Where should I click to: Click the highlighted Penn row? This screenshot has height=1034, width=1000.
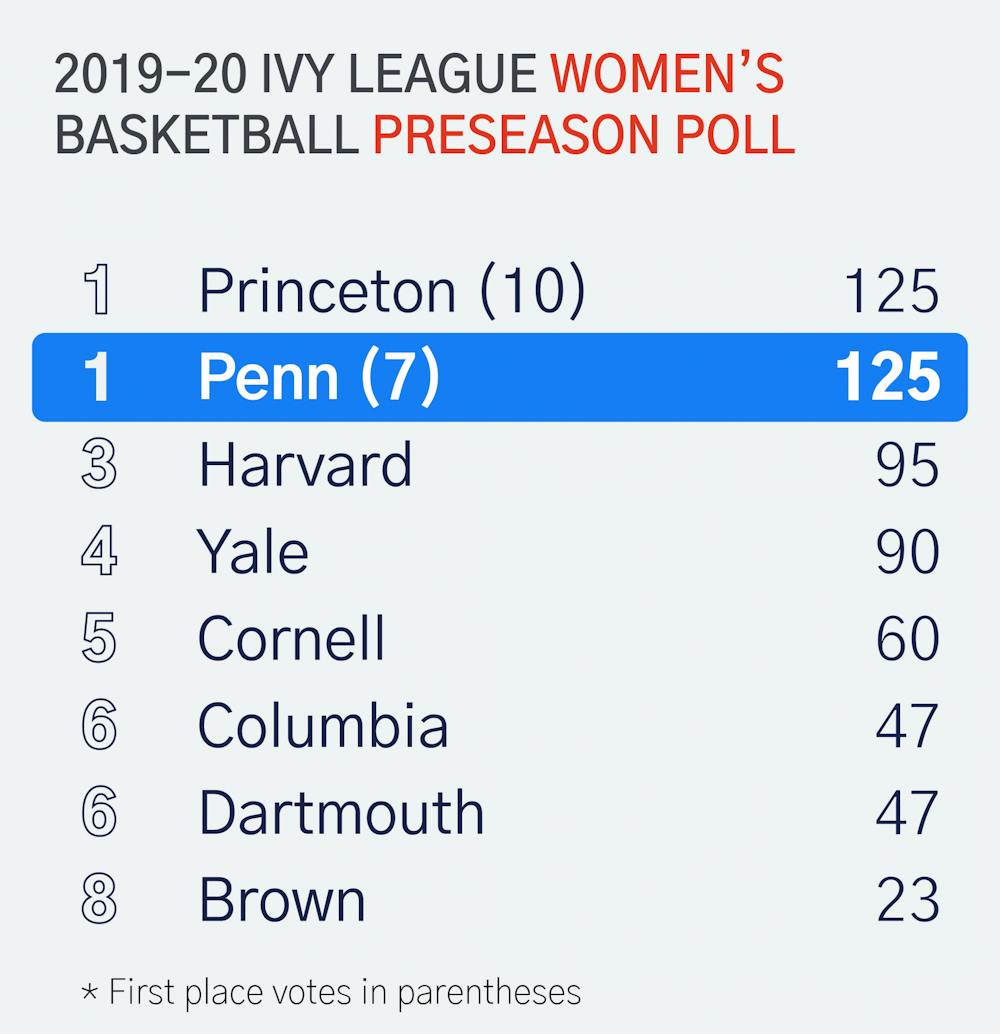click(x=500, y=377)
